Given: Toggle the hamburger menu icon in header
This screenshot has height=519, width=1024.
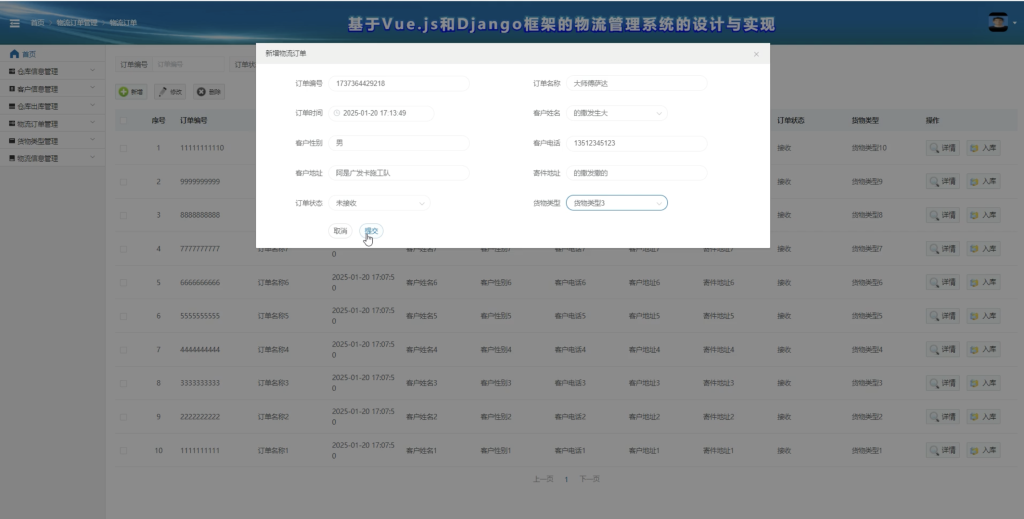Looking at the screenshot, I should coord(14,23).
